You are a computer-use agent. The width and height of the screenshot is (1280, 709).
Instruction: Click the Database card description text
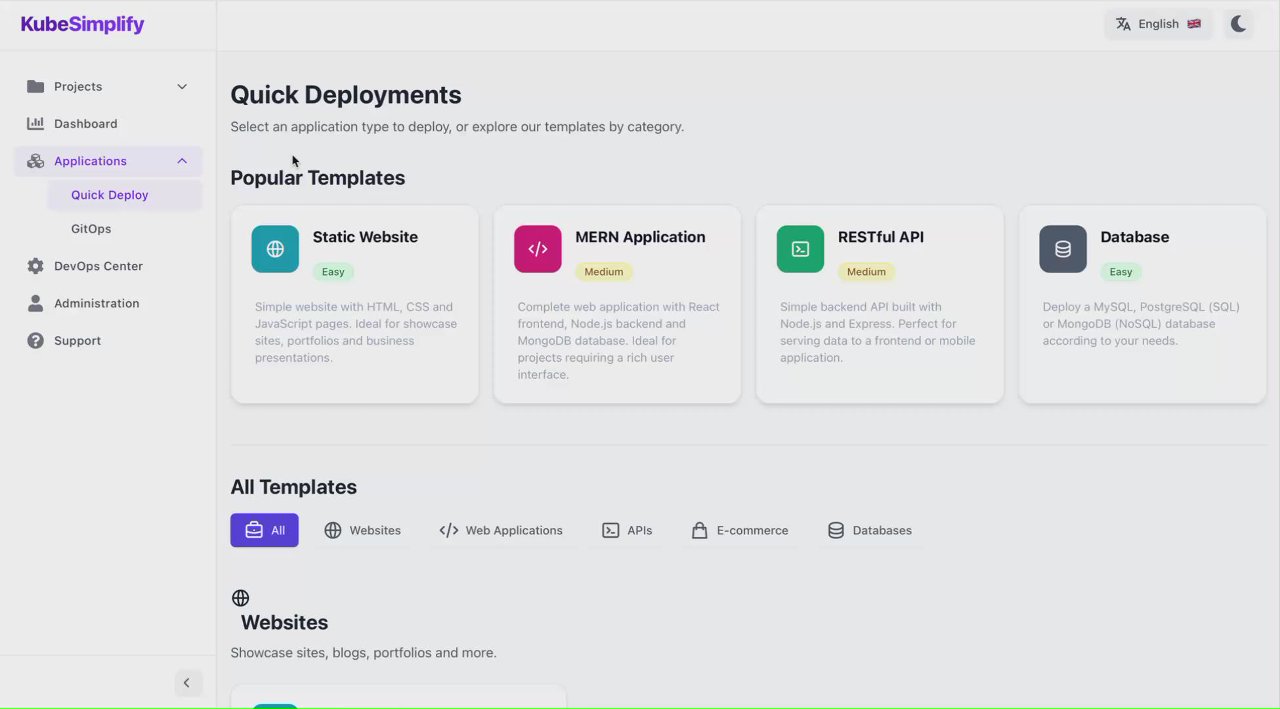pos(1141,324)
